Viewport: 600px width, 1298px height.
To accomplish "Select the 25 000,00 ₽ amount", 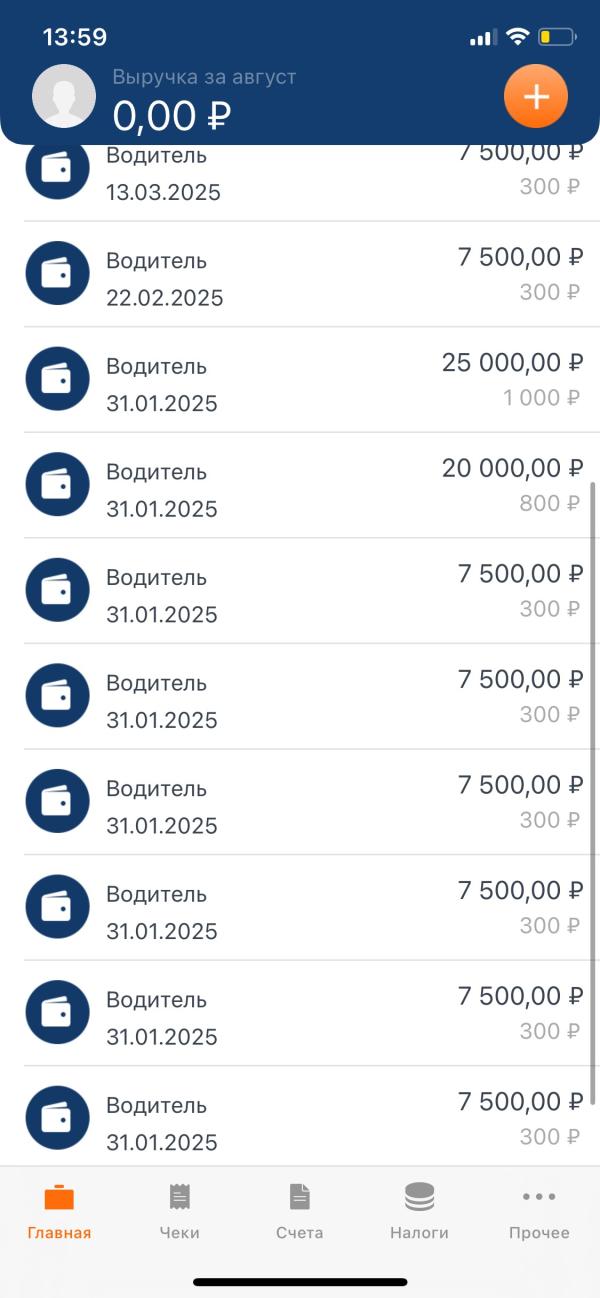I will click(512, 363).
